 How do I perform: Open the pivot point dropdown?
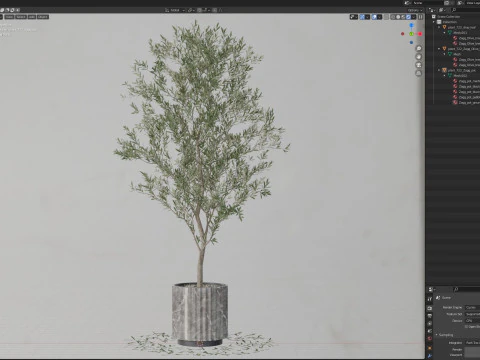(x=191, y=10)
